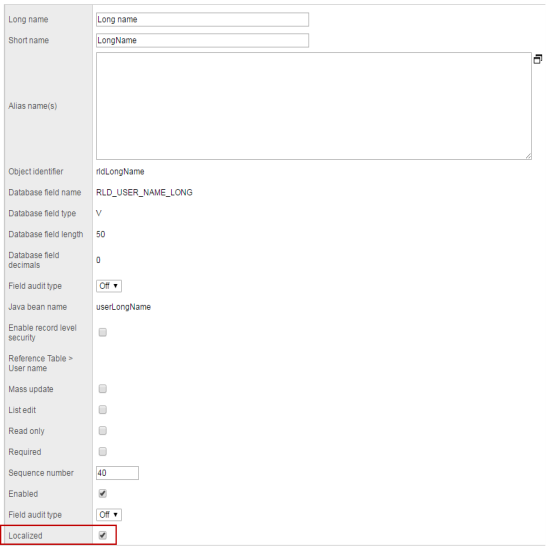Uncheck the Localized checkbox

[103, 535]
